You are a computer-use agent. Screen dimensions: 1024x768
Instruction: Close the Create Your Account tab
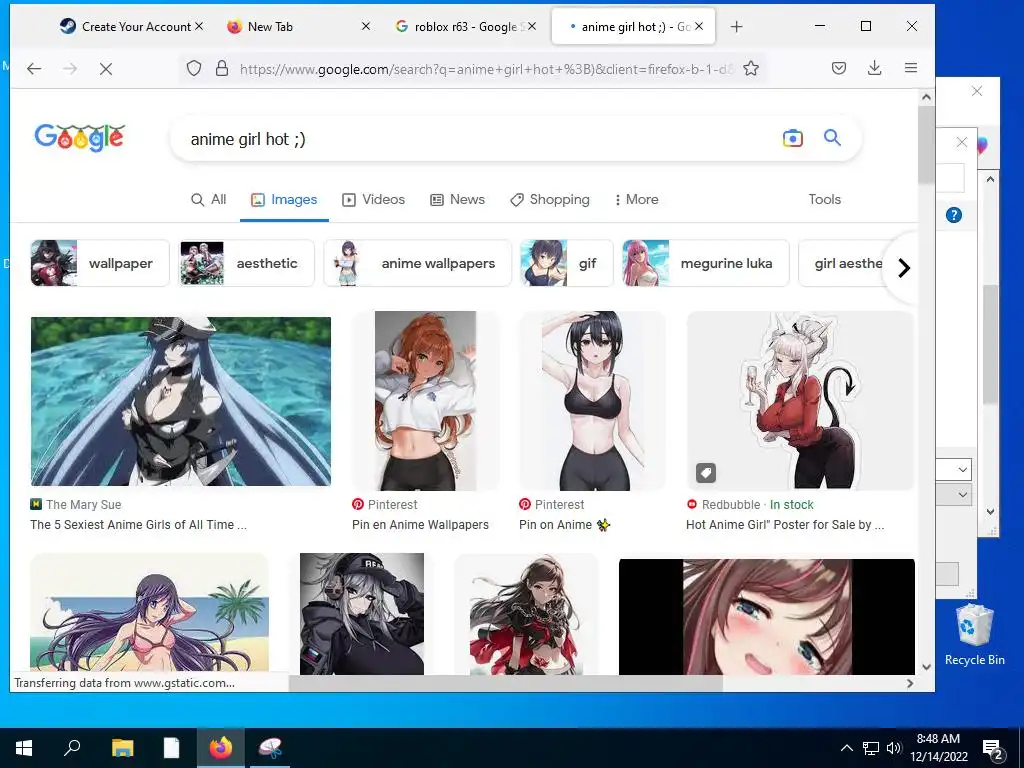199,26
